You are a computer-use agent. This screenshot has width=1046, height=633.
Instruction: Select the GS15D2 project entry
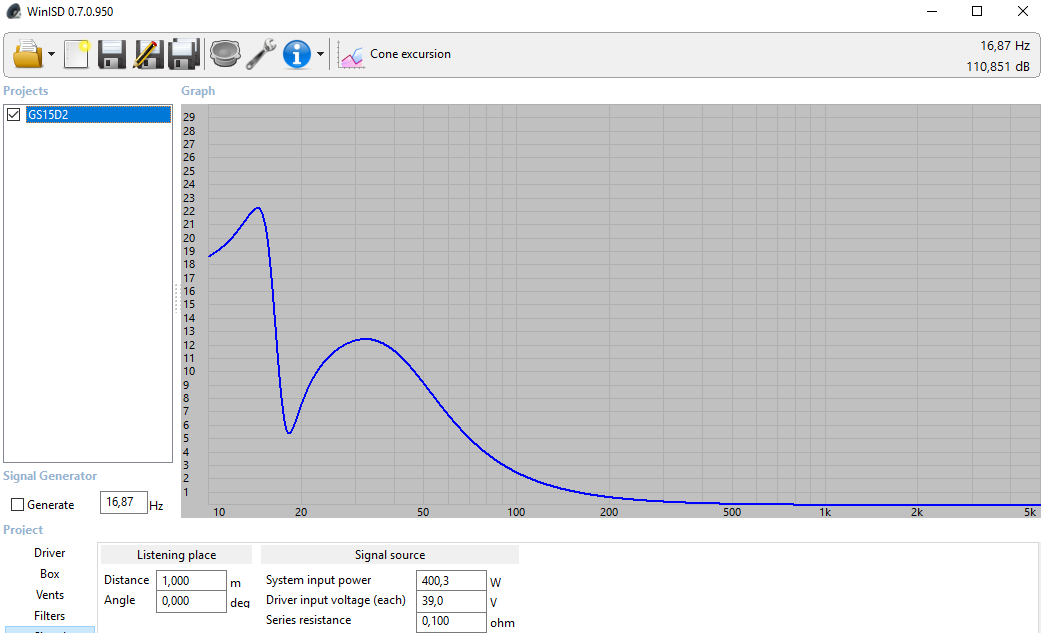point(98,115)
